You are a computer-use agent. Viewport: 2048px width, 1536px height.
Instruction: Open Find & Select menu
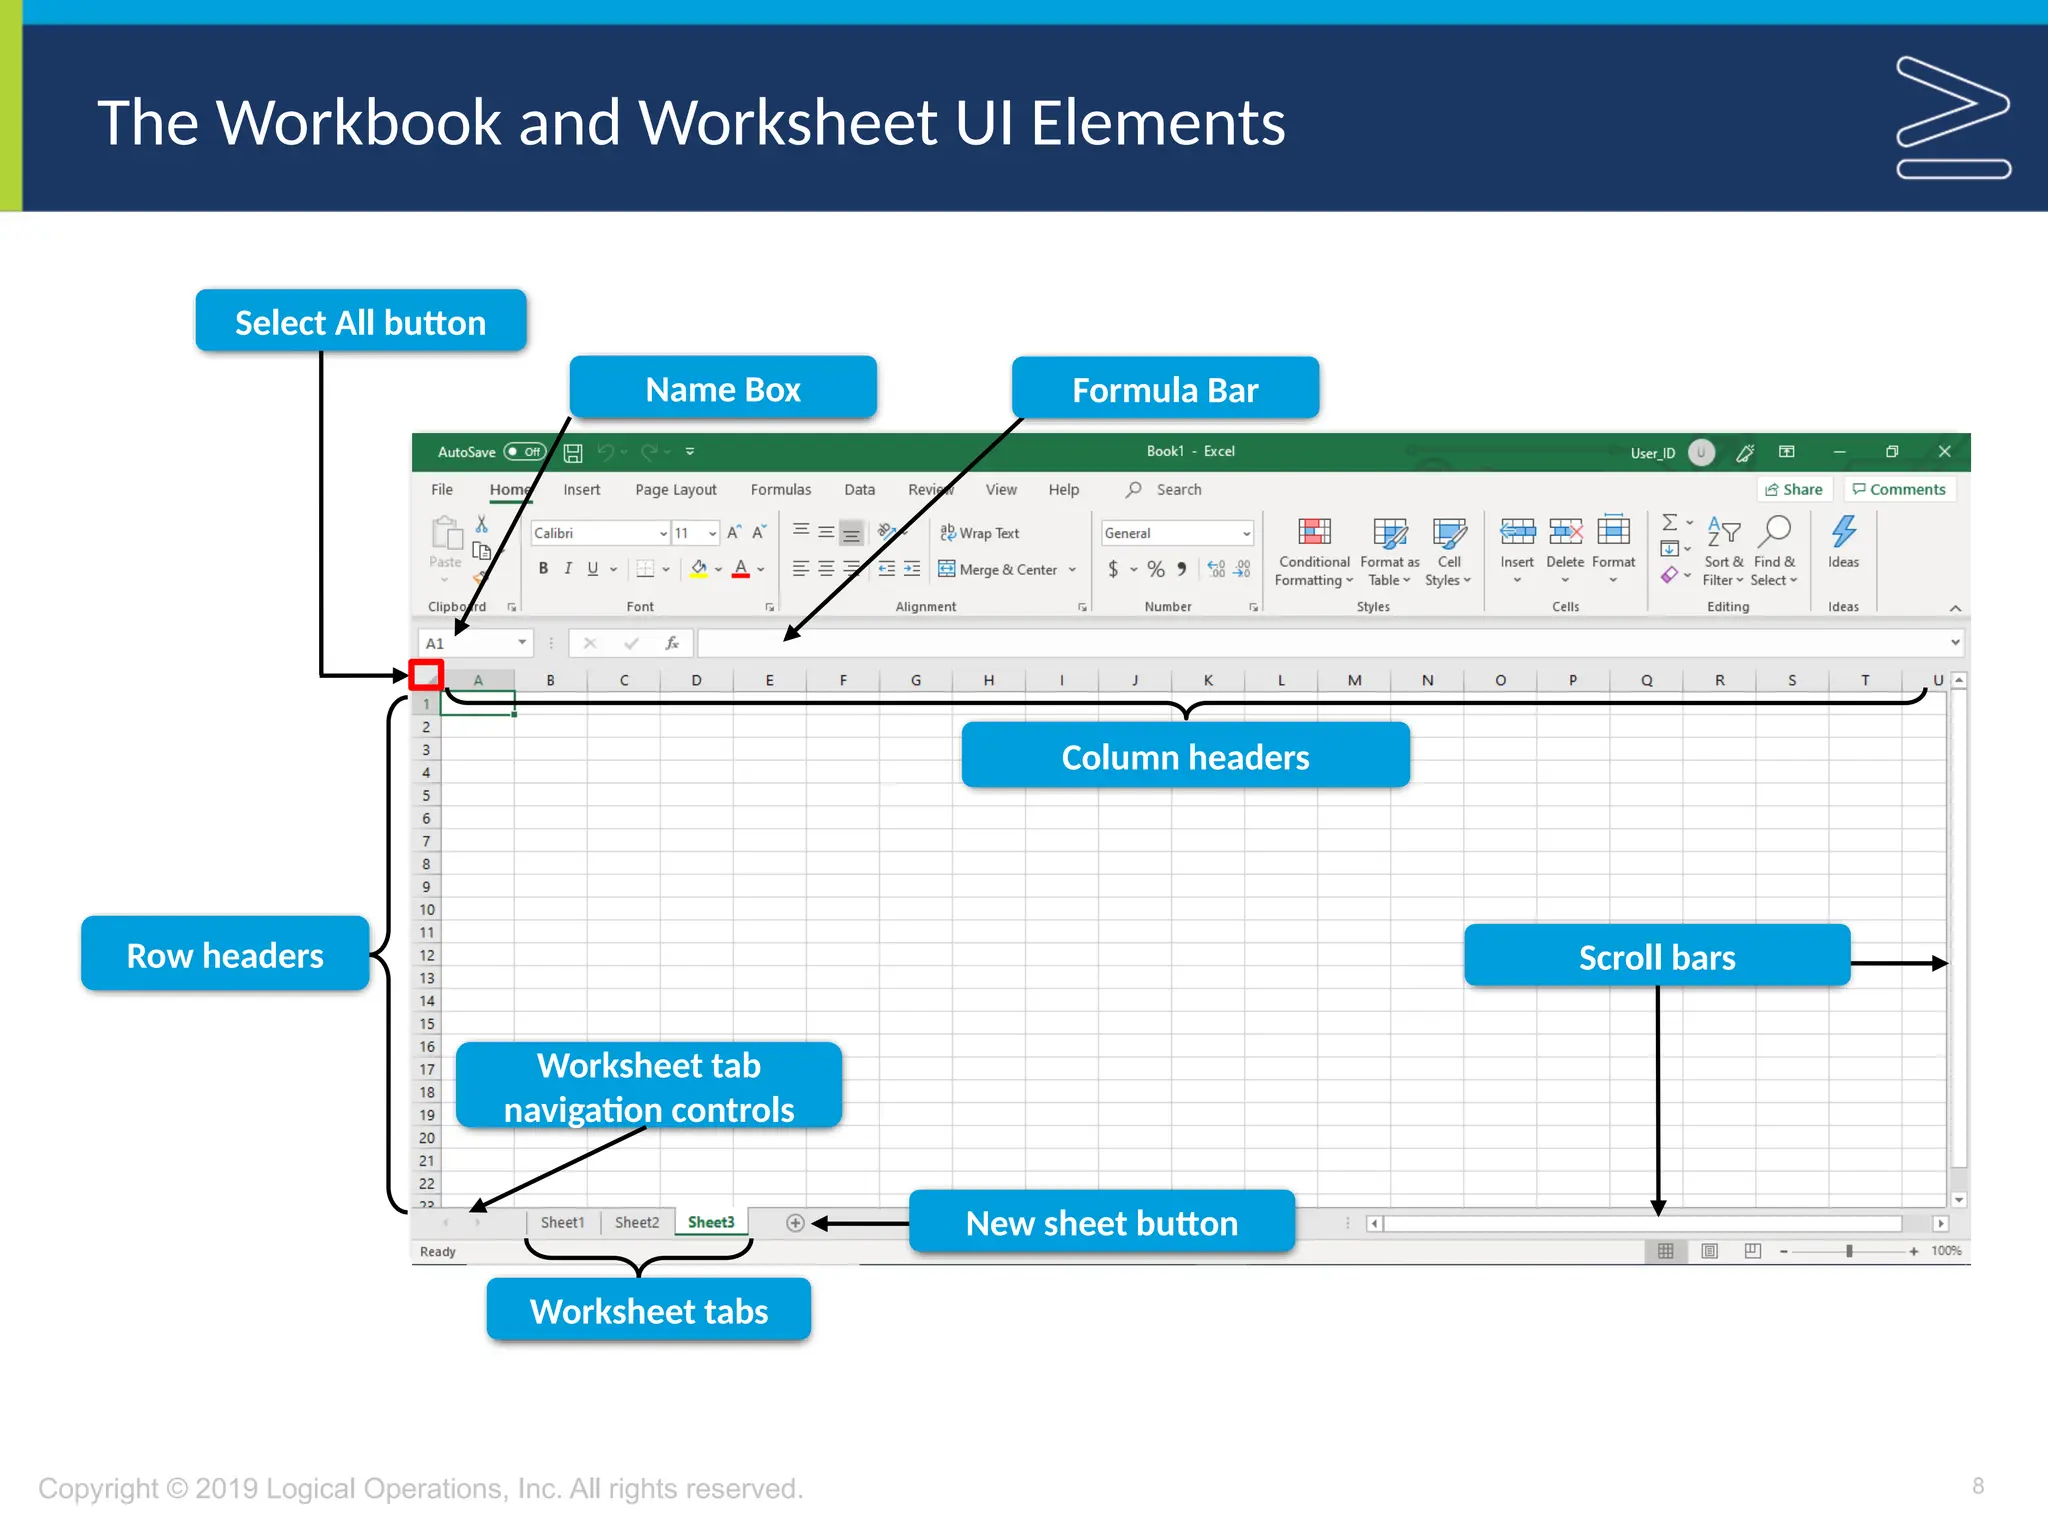(x=1774, y=551)
